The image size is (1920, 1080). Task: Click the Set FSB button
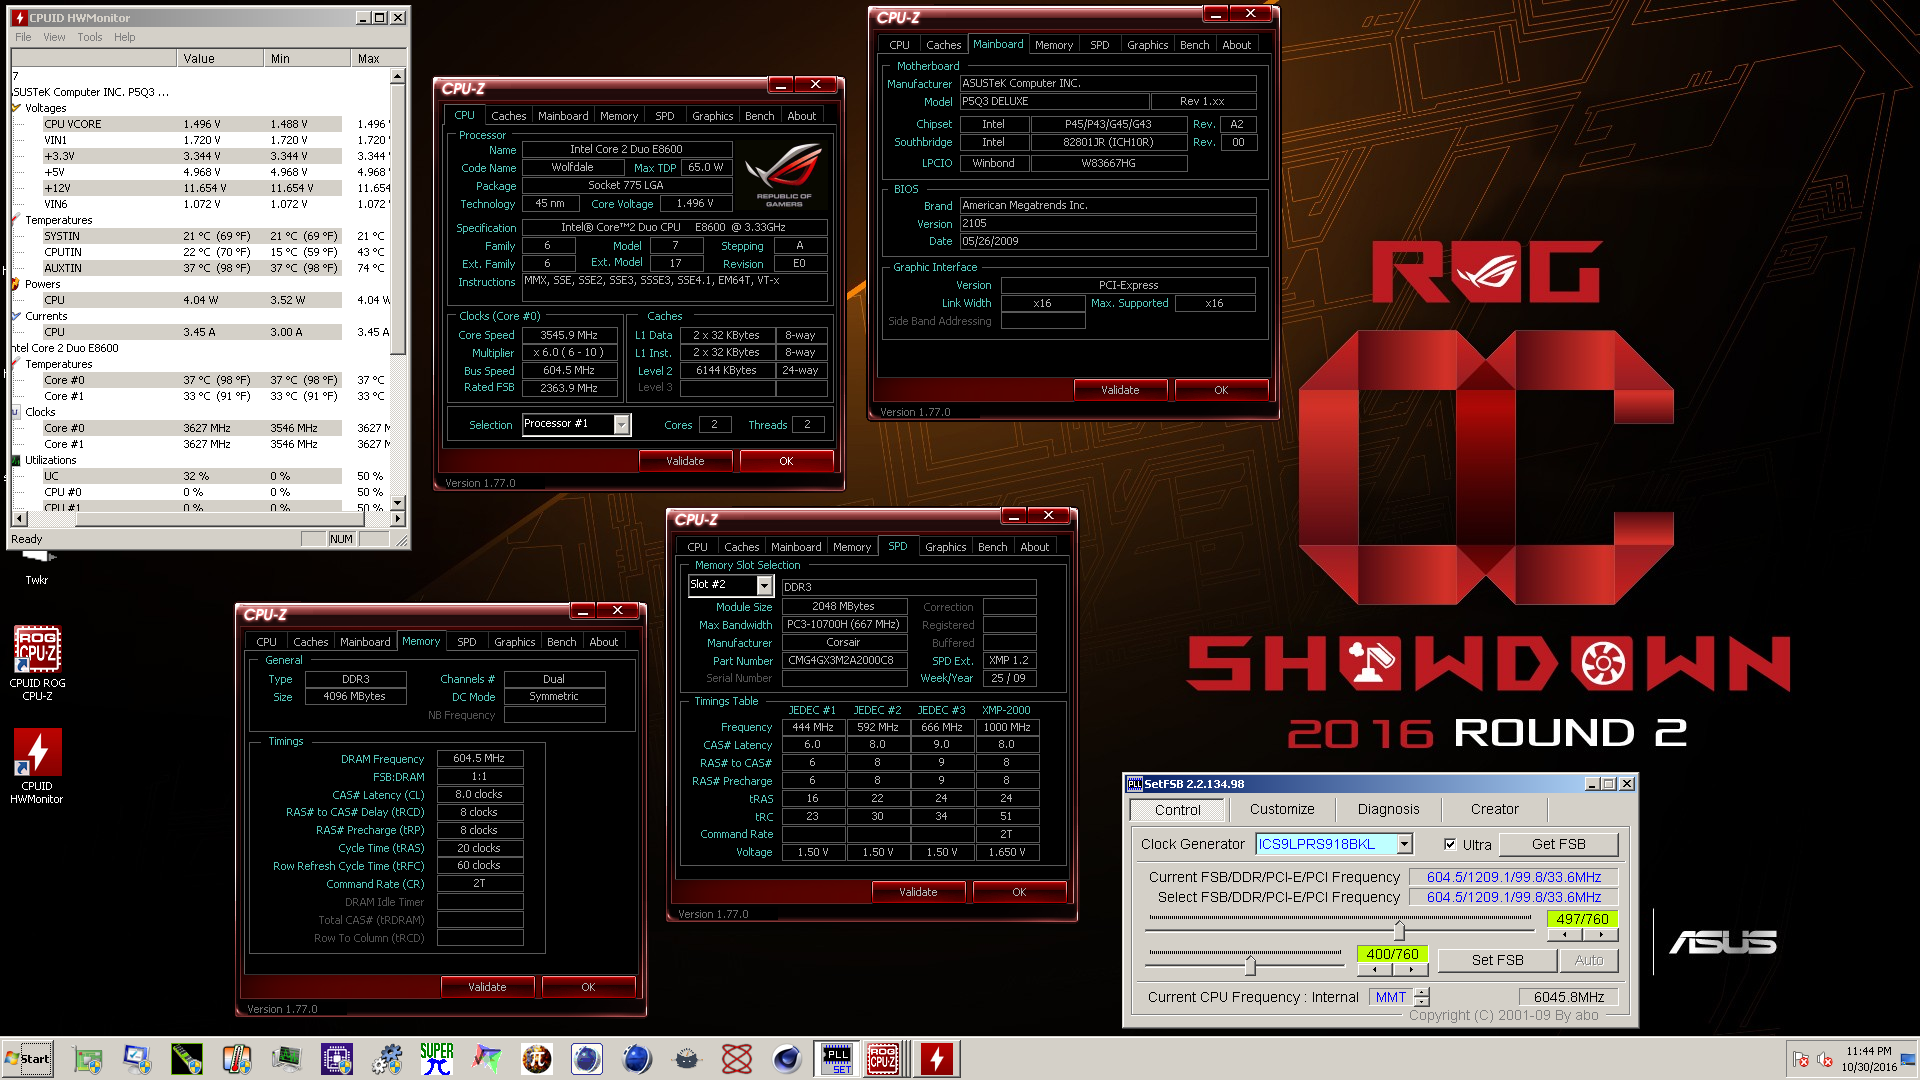click(x=1497, y=960)
